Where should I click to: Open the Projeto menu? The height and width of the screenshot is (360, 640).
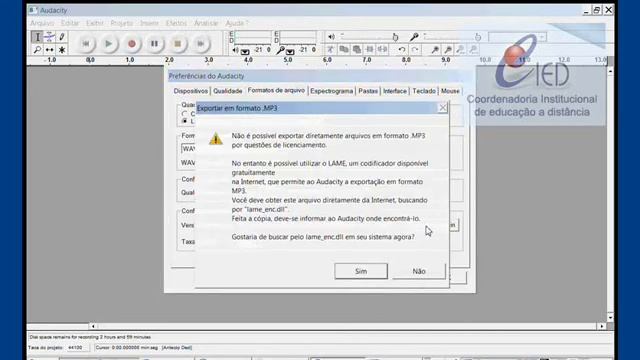tap(122, 23)
